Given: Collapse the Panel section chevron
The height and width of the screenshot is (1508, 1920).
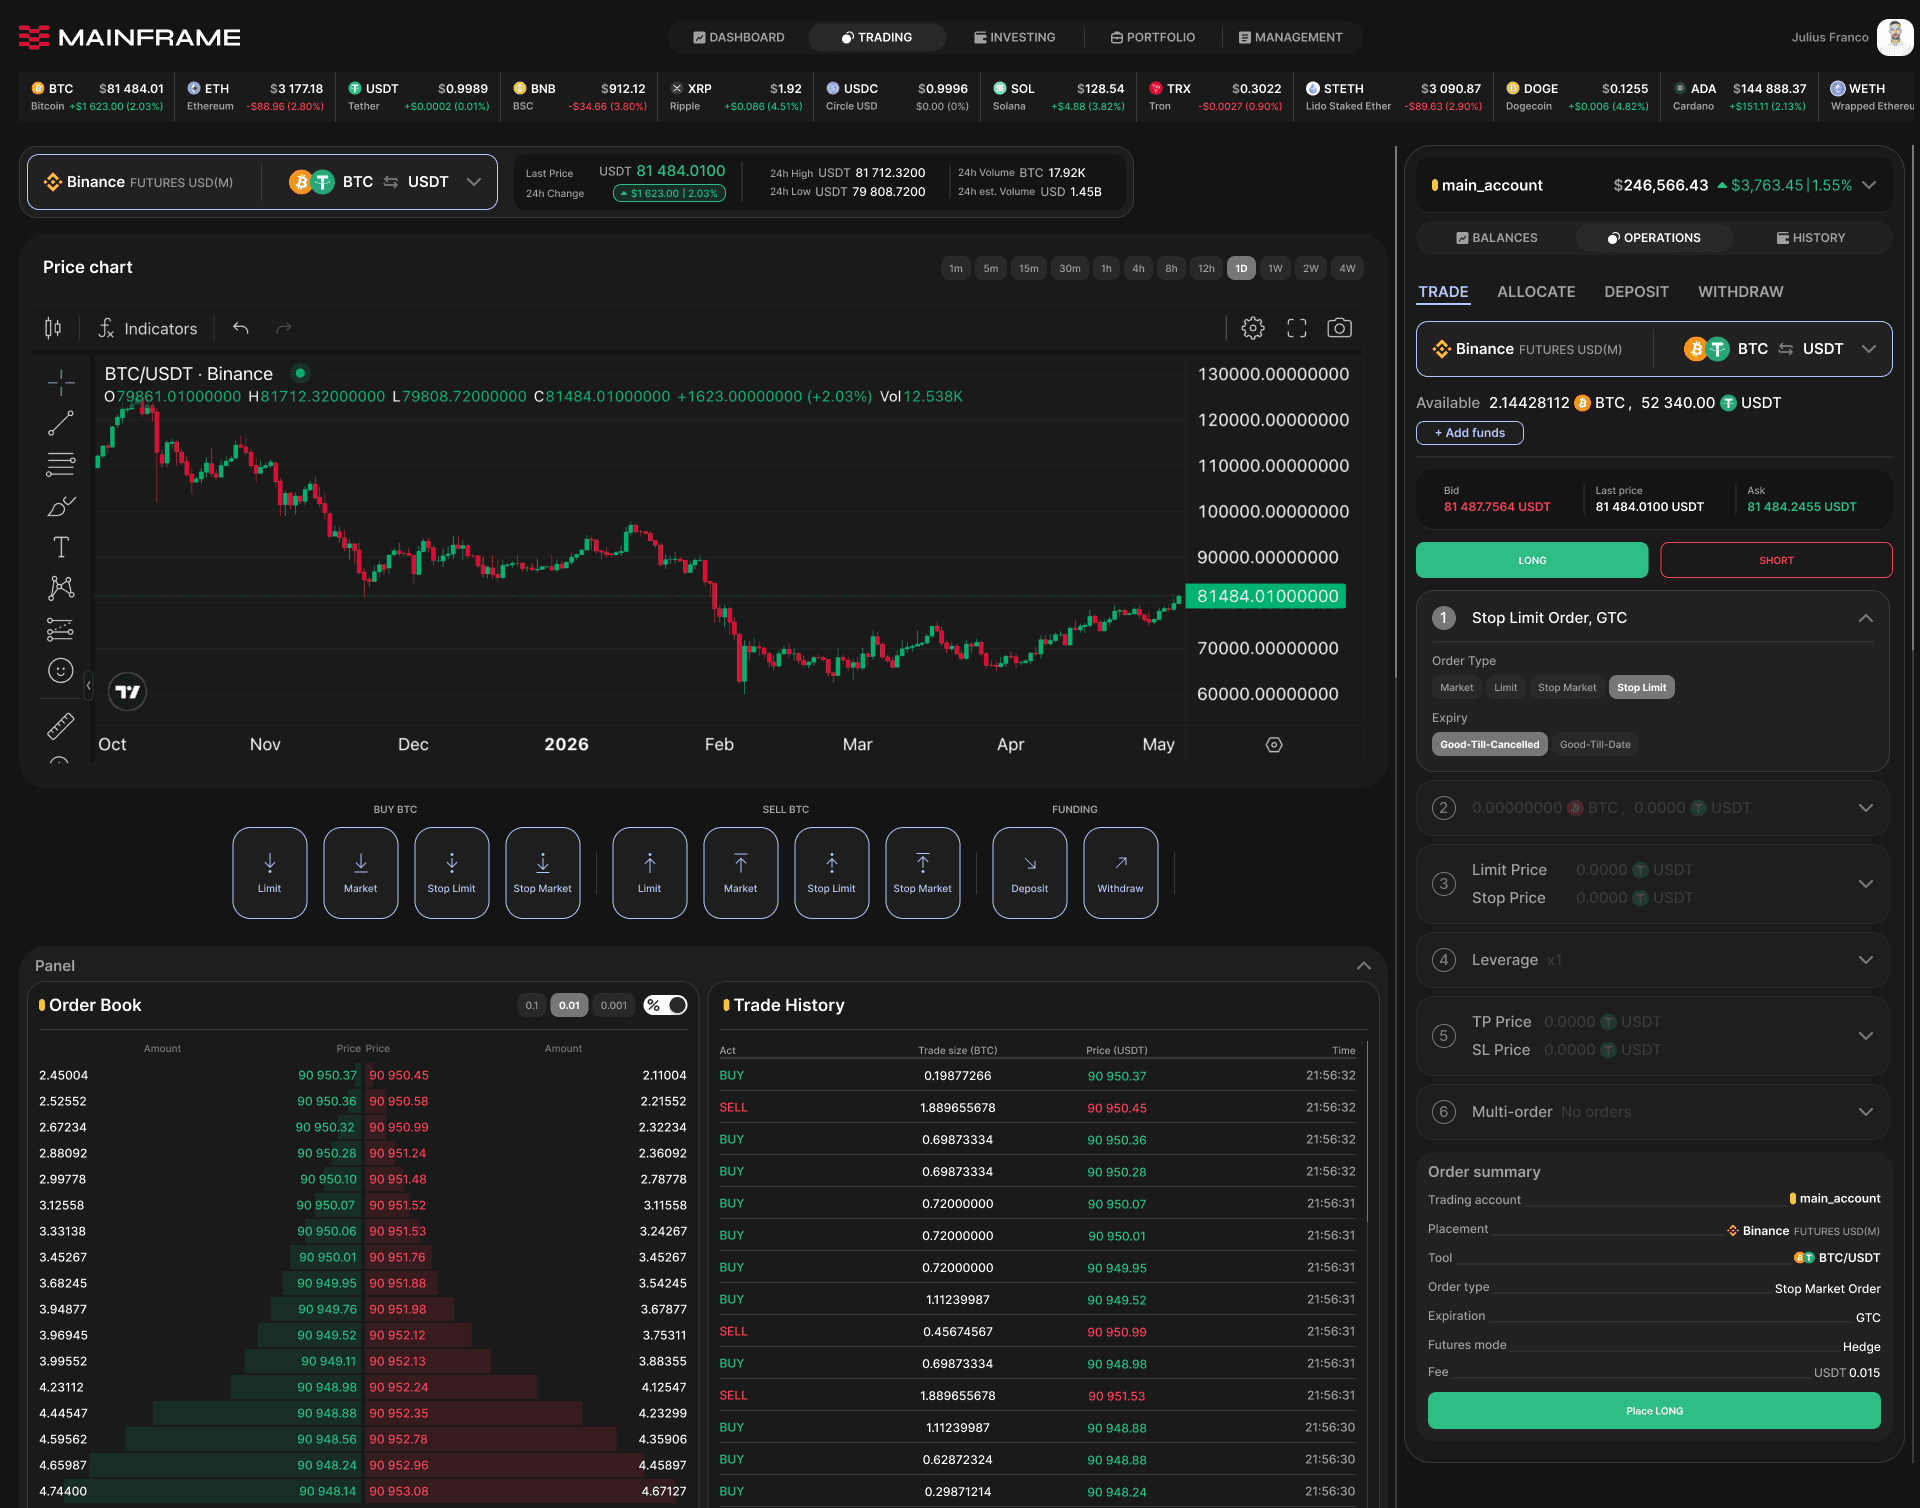Looking at the screenshot, I should pyautogui.click(x=1363, y=966).
